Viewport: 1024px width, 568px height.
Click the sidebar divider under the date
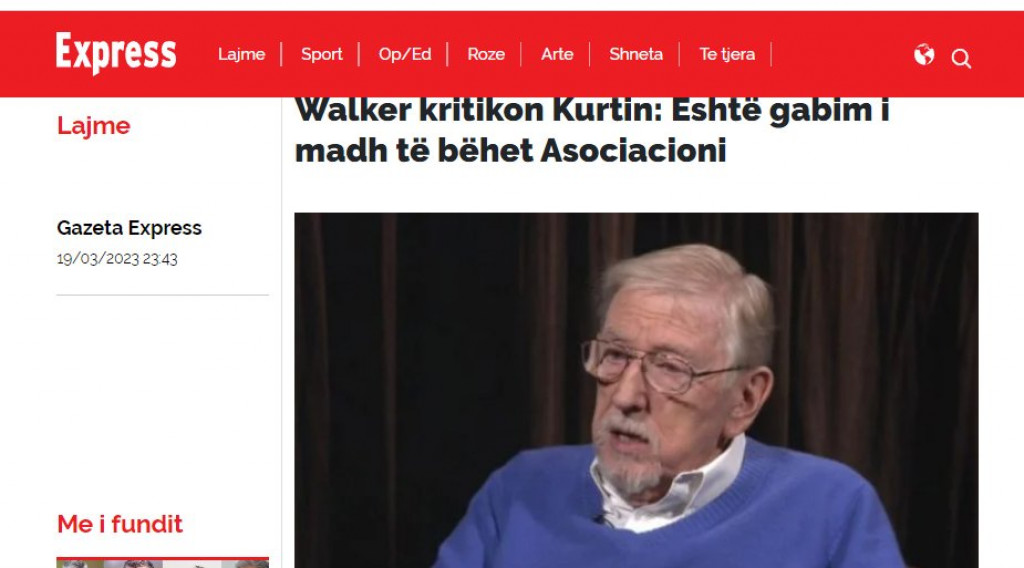pyautogui.click(x=163, y=294)
